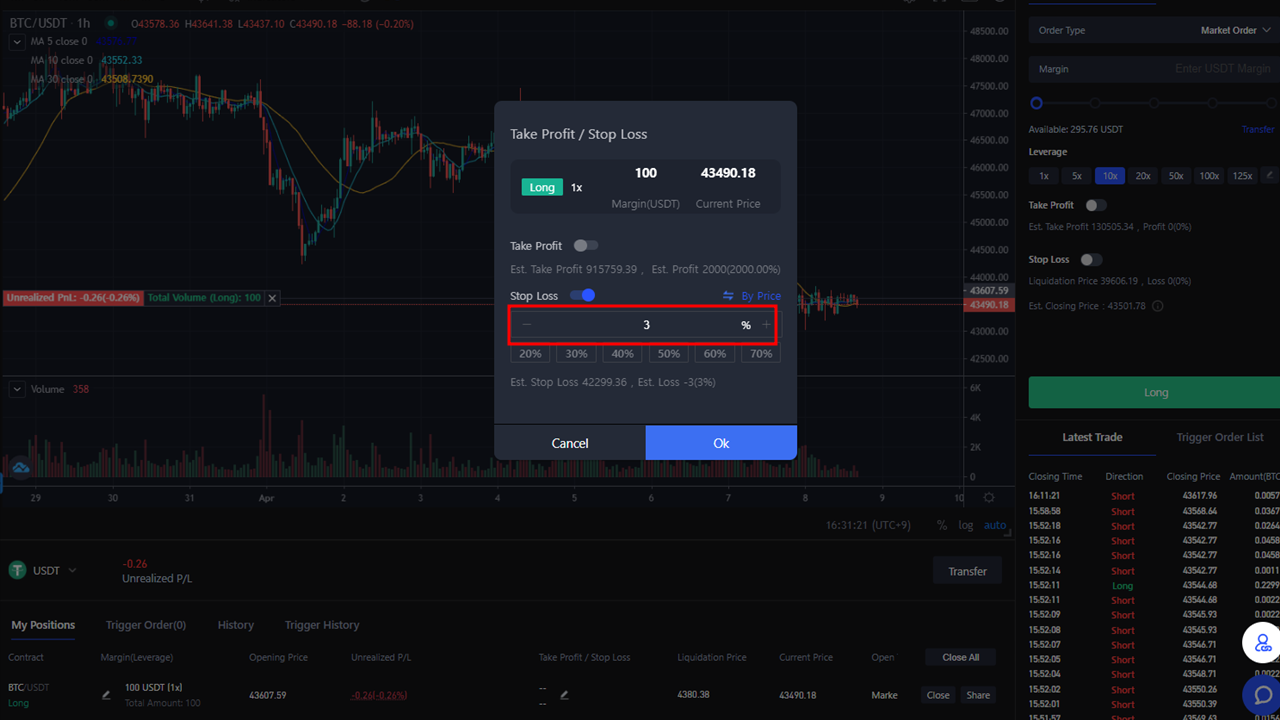Click the By Price swap icon
The height and width of the screenshot is (720, 1280).
point(728,296)
